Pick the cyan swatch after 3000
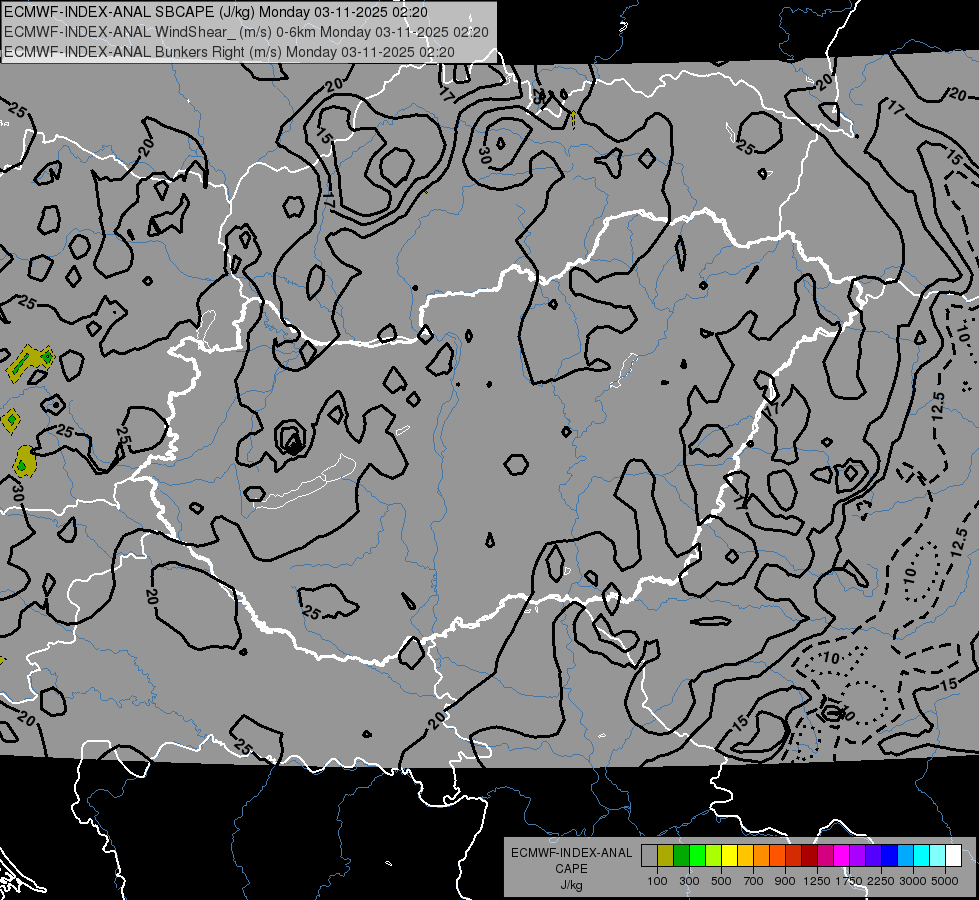The width and height of the screenshot is (979, 900). [922, 855]
